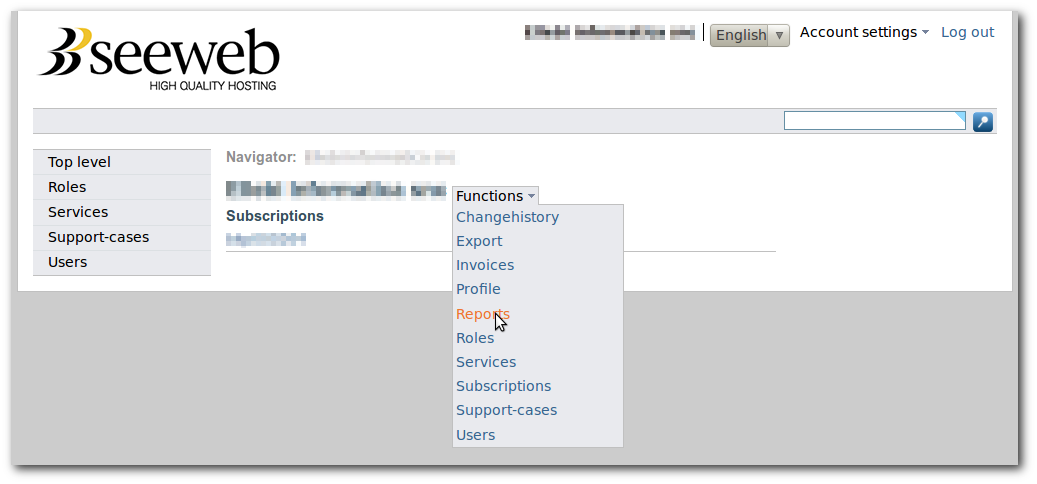Click the Seeweb logo
The height and width of the screenshot is (484, 1037).
159,59
